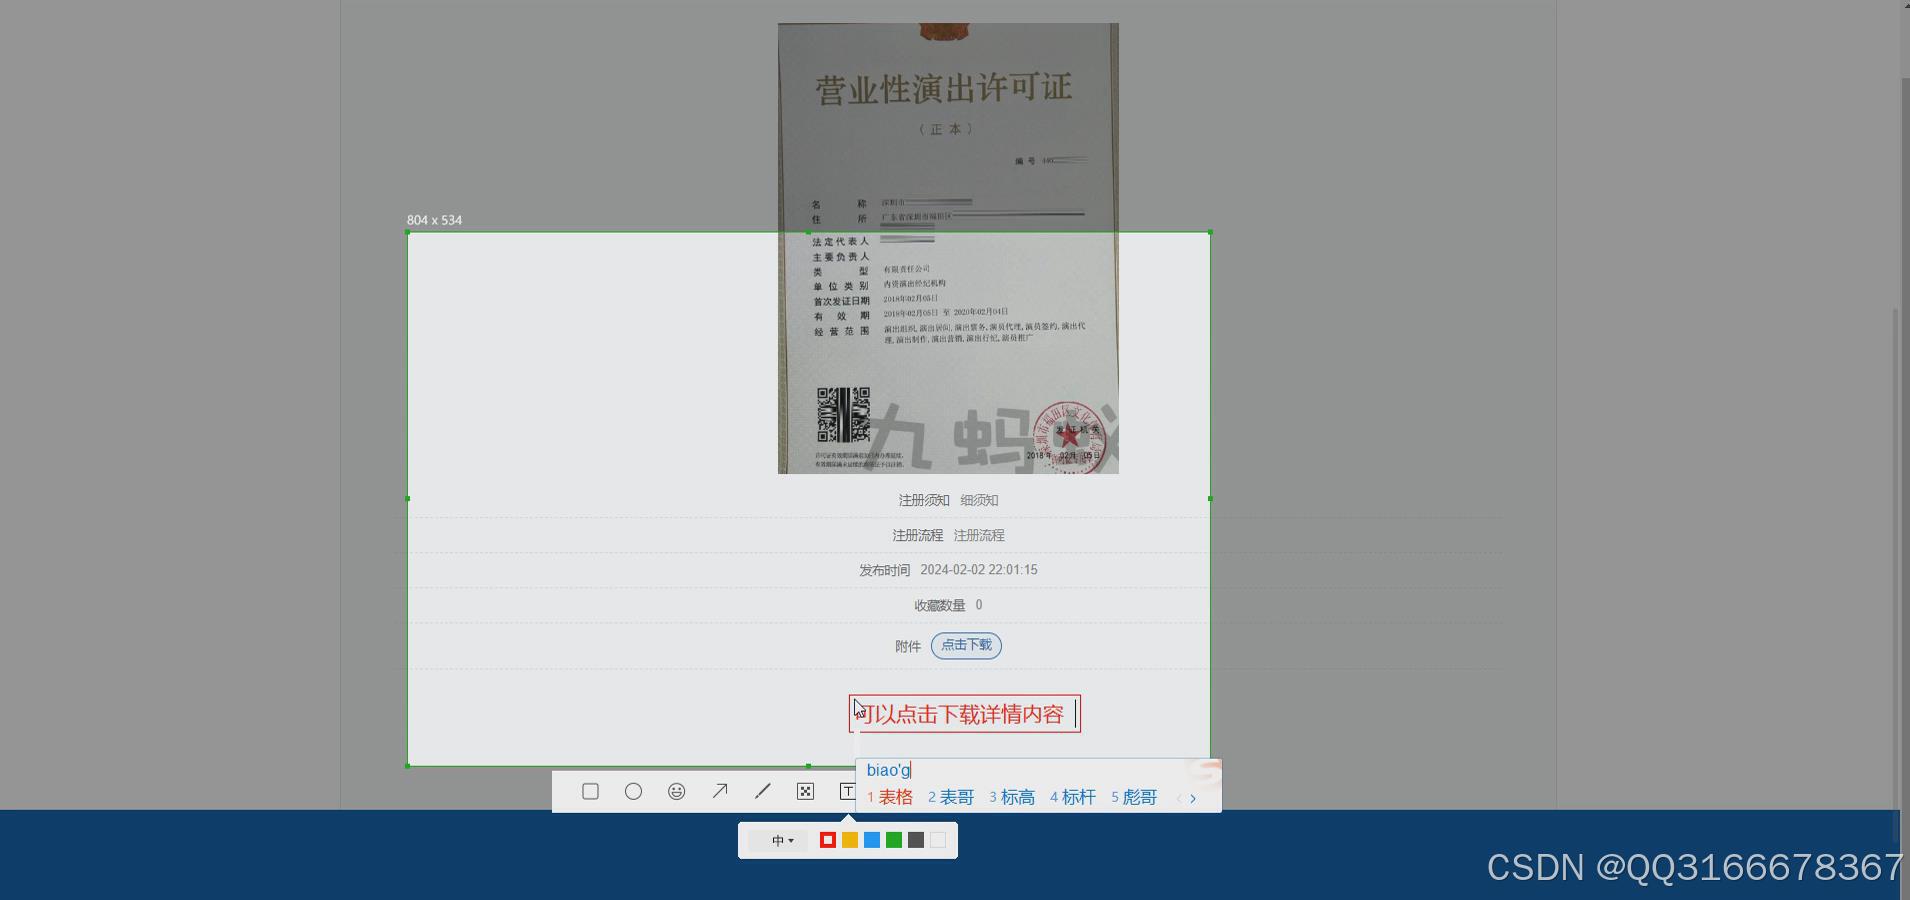Choose candidate 表格 from the IME list
This screenshot has width=1910, height=900.
[897, 797]
